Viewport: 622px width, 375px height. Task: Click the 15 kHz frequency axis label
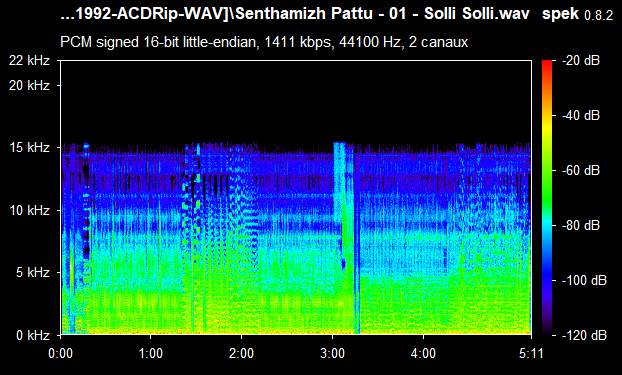(30, 148)
